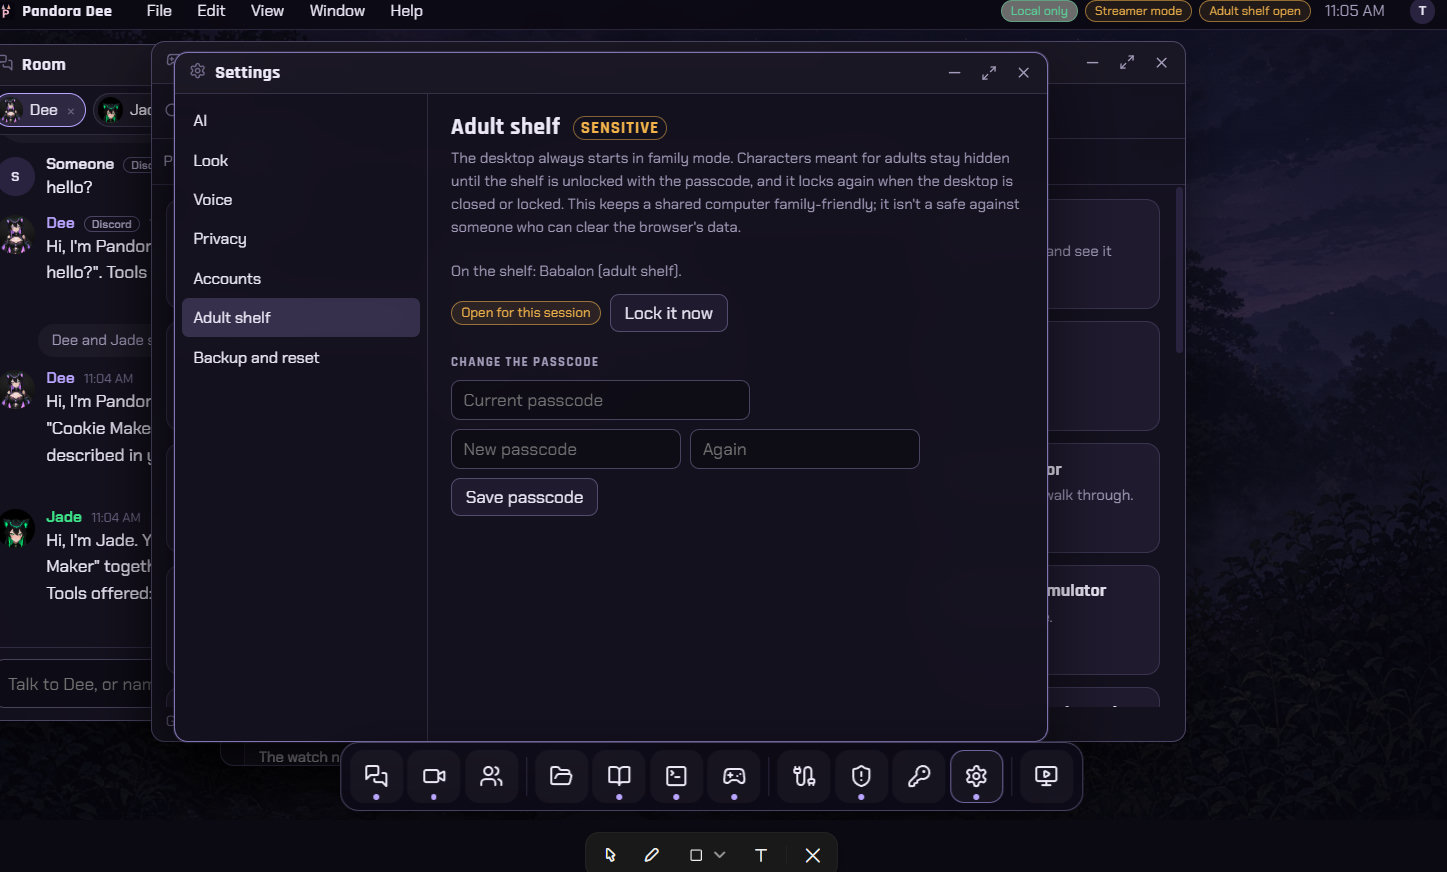Open the shield alert icon in the dock

coord(861,776)
